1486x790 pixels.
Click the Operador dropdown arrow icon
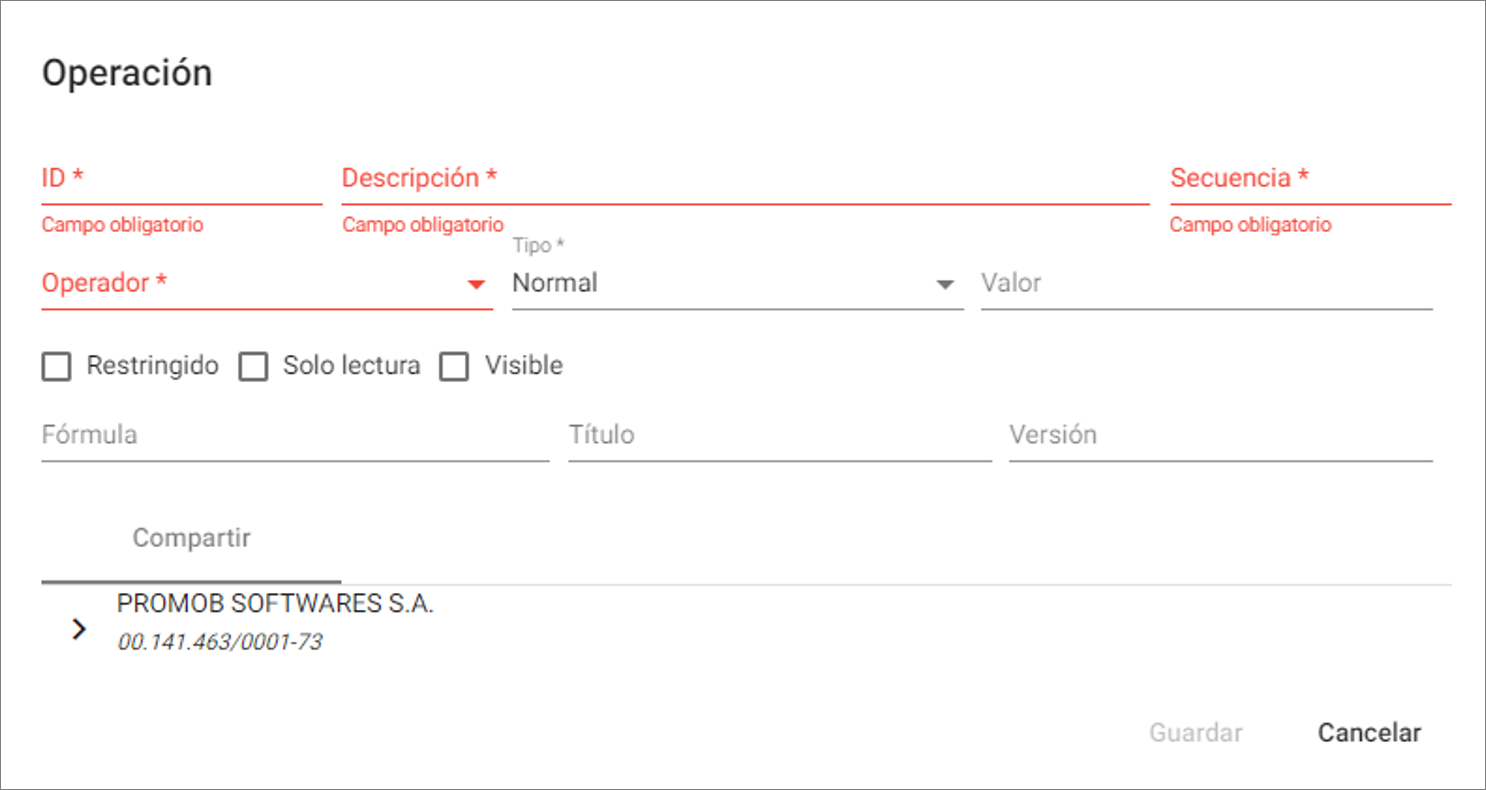[476, 285]
